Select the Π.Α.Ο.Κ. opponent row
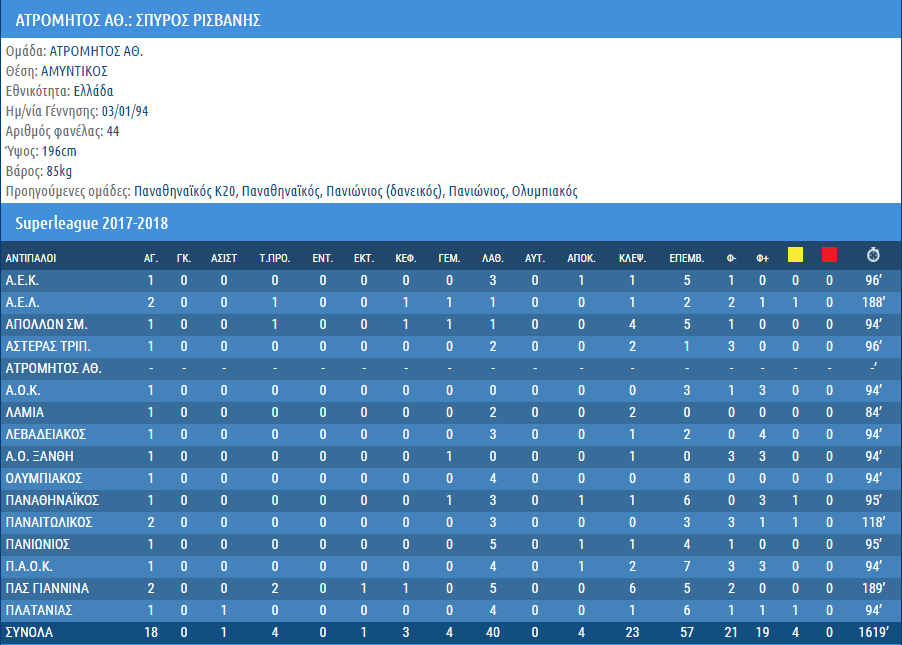902x645 pixels. pyautogui.click(x=451, y=566)
